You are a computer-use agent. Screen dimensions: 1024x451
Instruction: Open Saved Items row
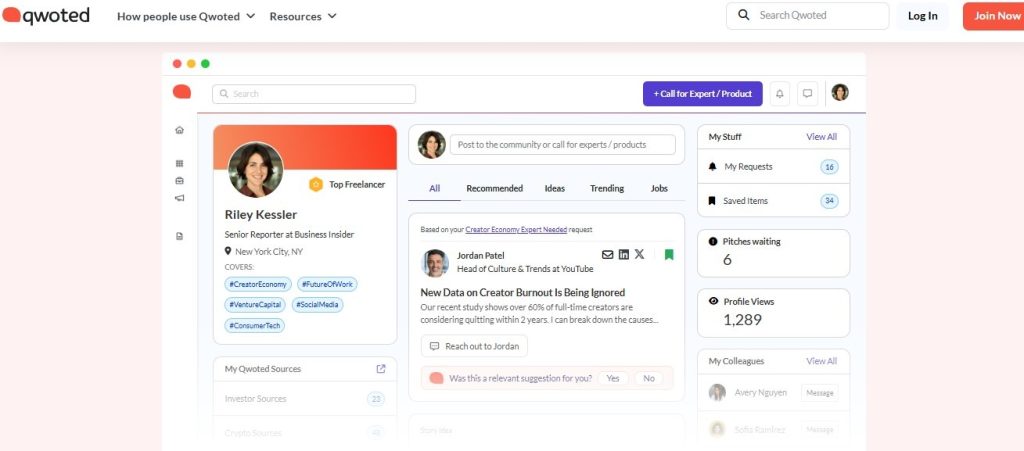point(774,201)
